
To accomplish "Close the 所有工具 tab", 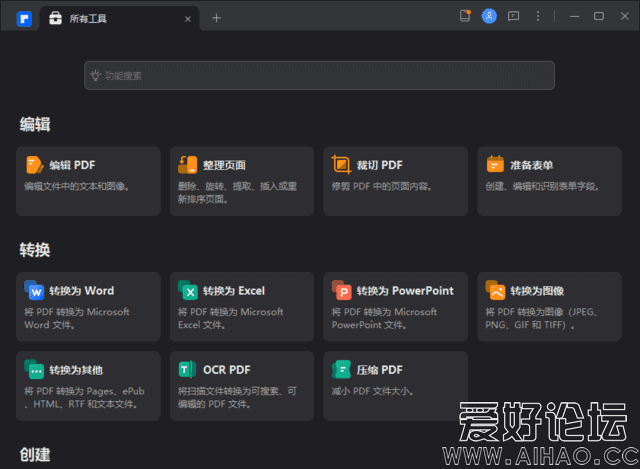I will click(188, 19).
